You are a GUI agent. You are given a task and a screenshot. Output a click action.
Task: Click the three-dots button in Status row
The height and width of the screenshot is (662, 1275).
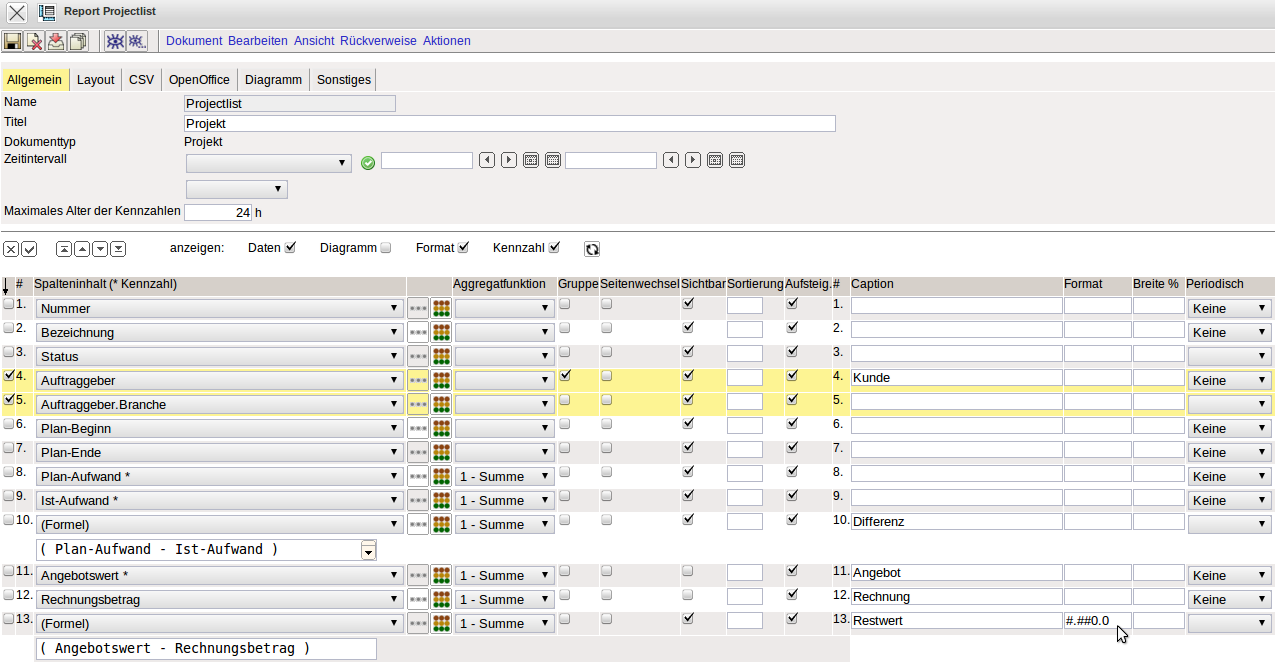(418, 357)
